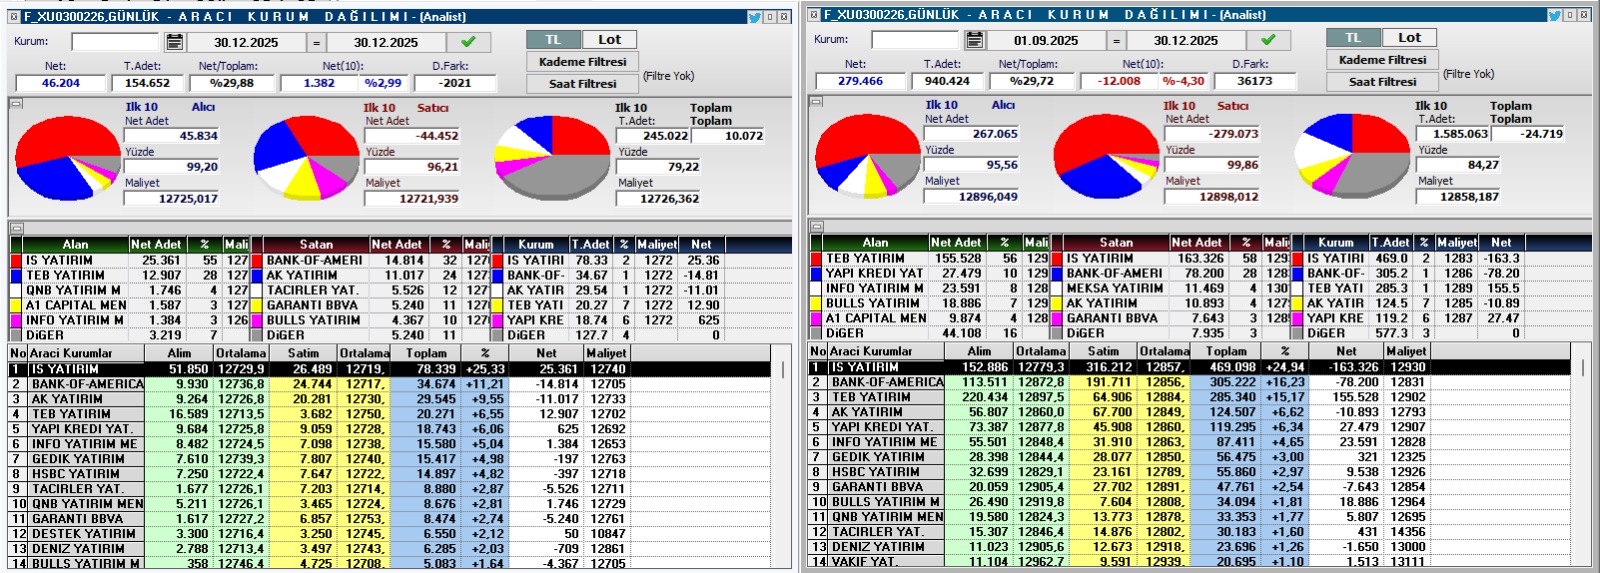The height and width of the screenshot is (573, 1600).
Task: Switch right window to Lot mode
Action: click(1409, 38)
